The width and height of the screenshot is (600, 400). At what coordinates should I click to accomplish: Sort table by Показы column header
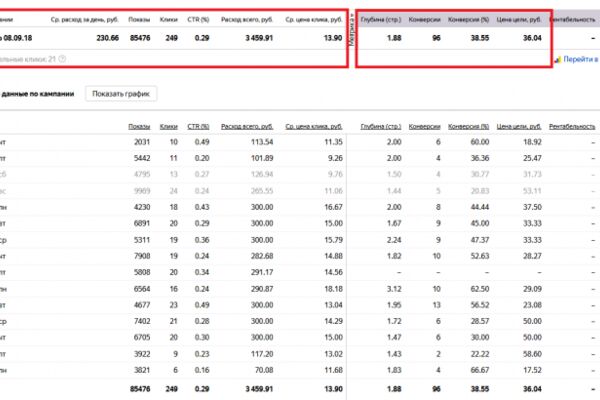139,126
